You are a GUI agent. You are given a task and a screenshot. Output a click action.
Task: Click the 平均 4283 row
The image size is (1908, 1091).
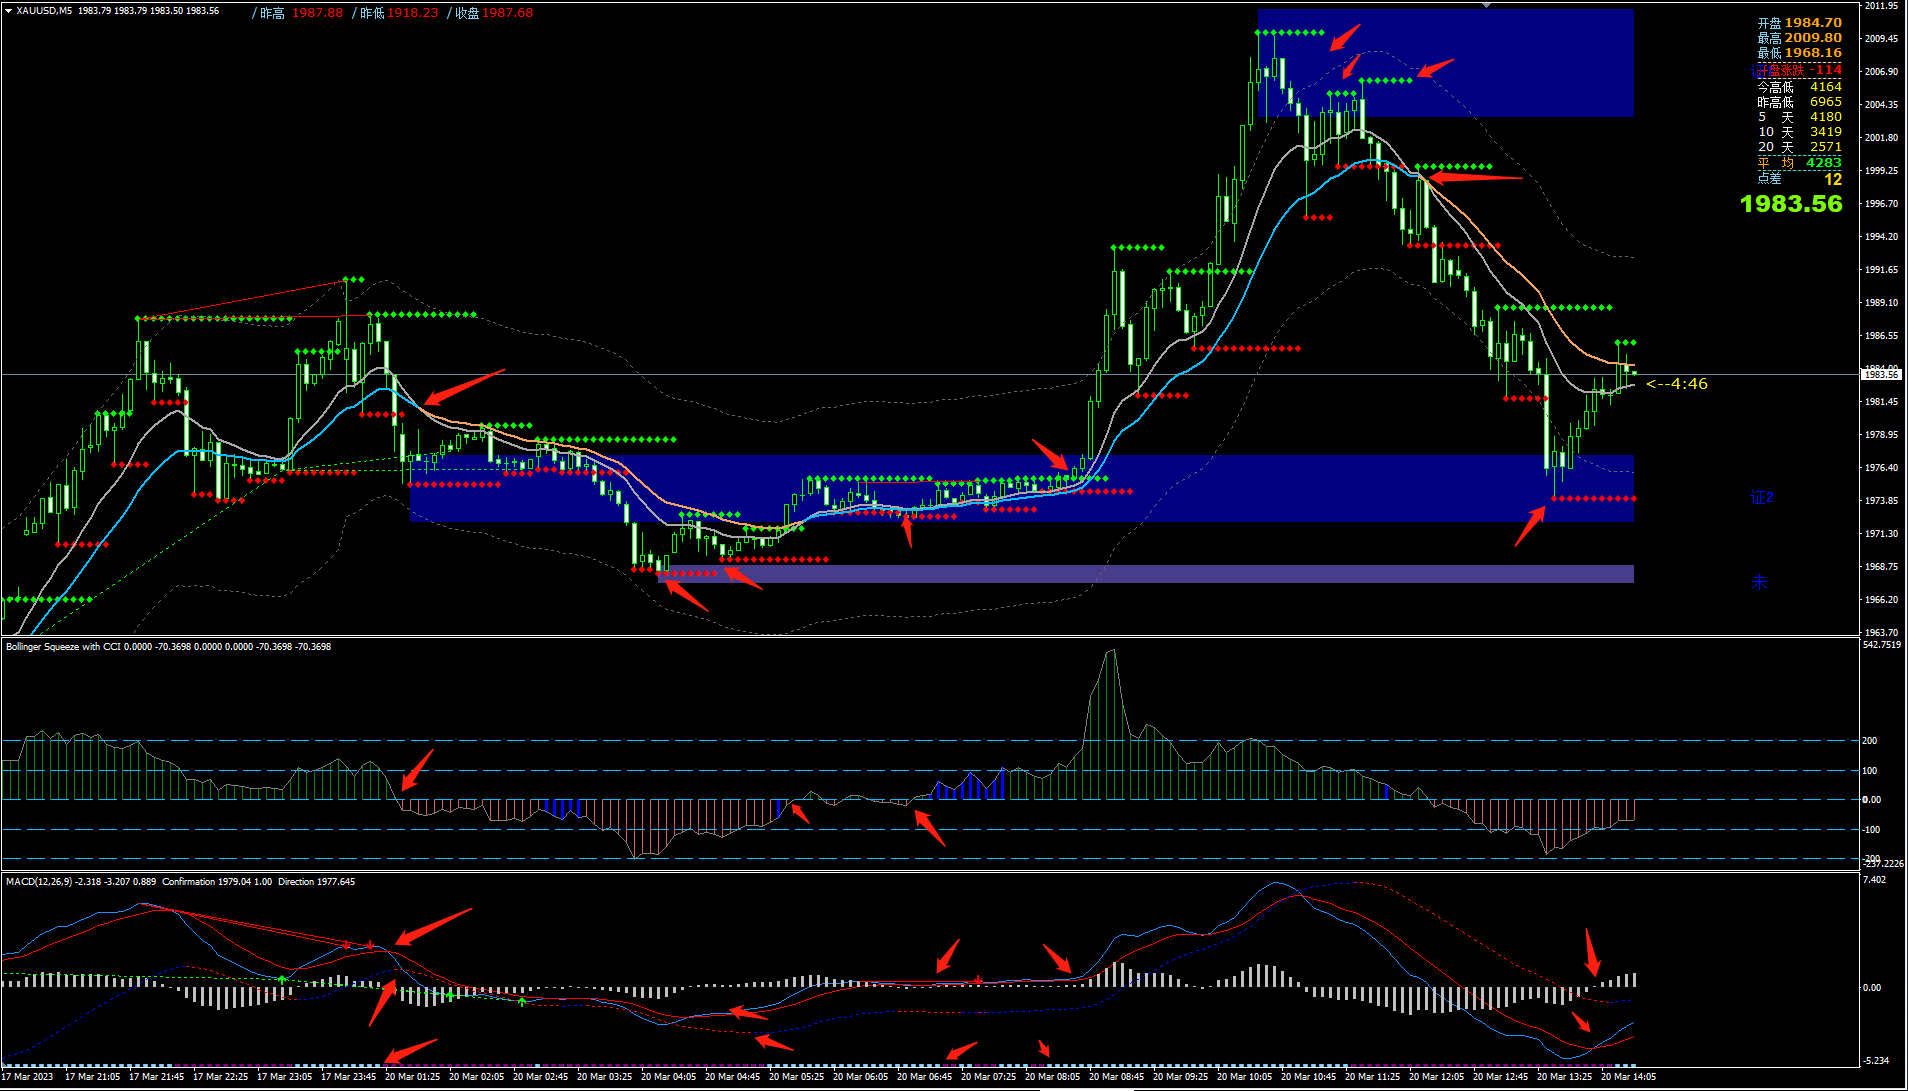1799,163
